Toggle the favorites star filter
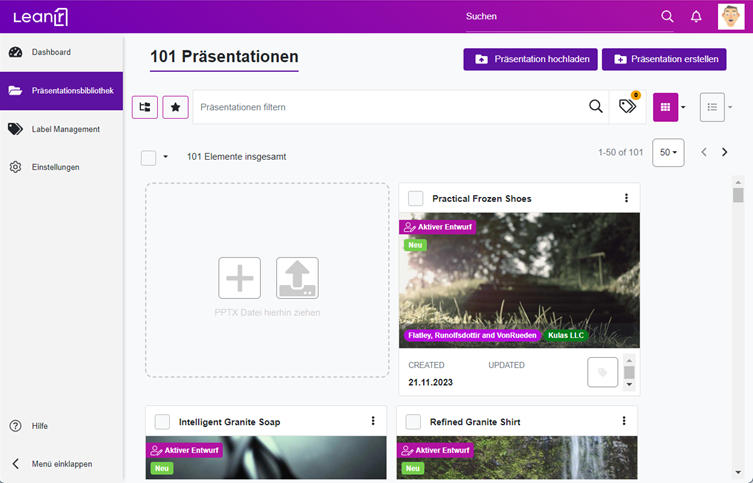 coord(175,107)
